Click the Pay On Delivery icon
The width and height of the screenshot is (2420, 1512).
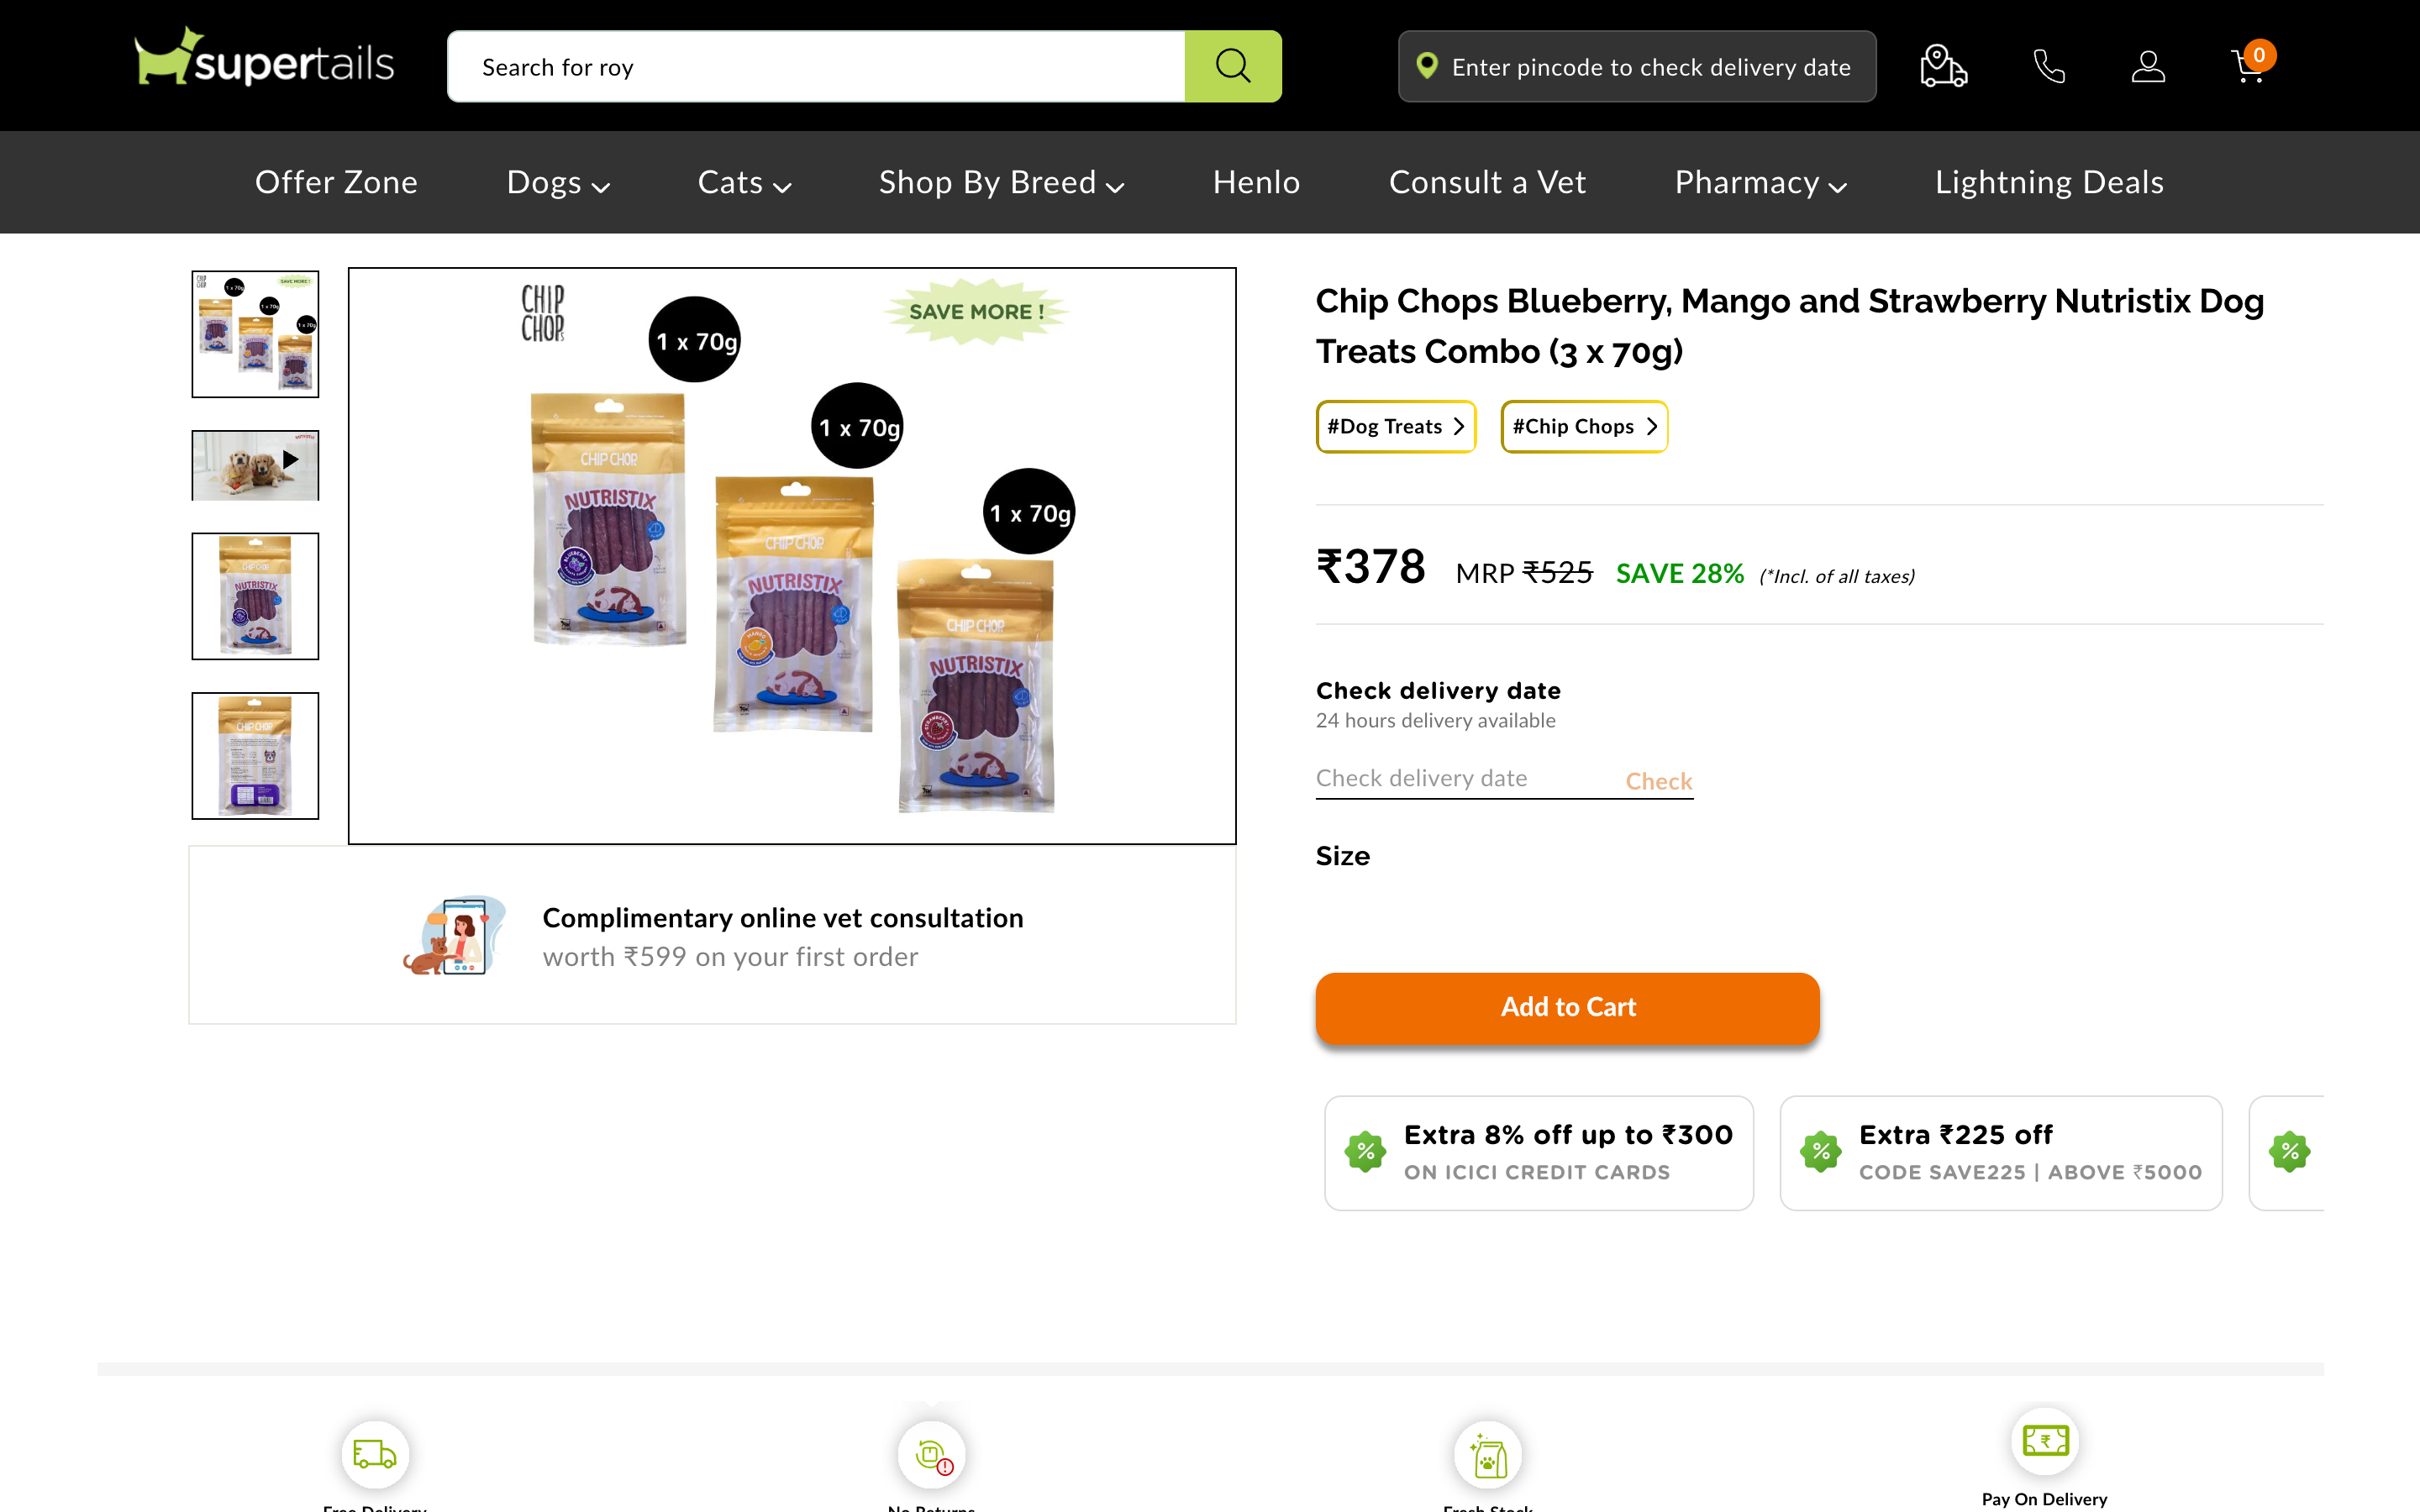[2045, 1441]
